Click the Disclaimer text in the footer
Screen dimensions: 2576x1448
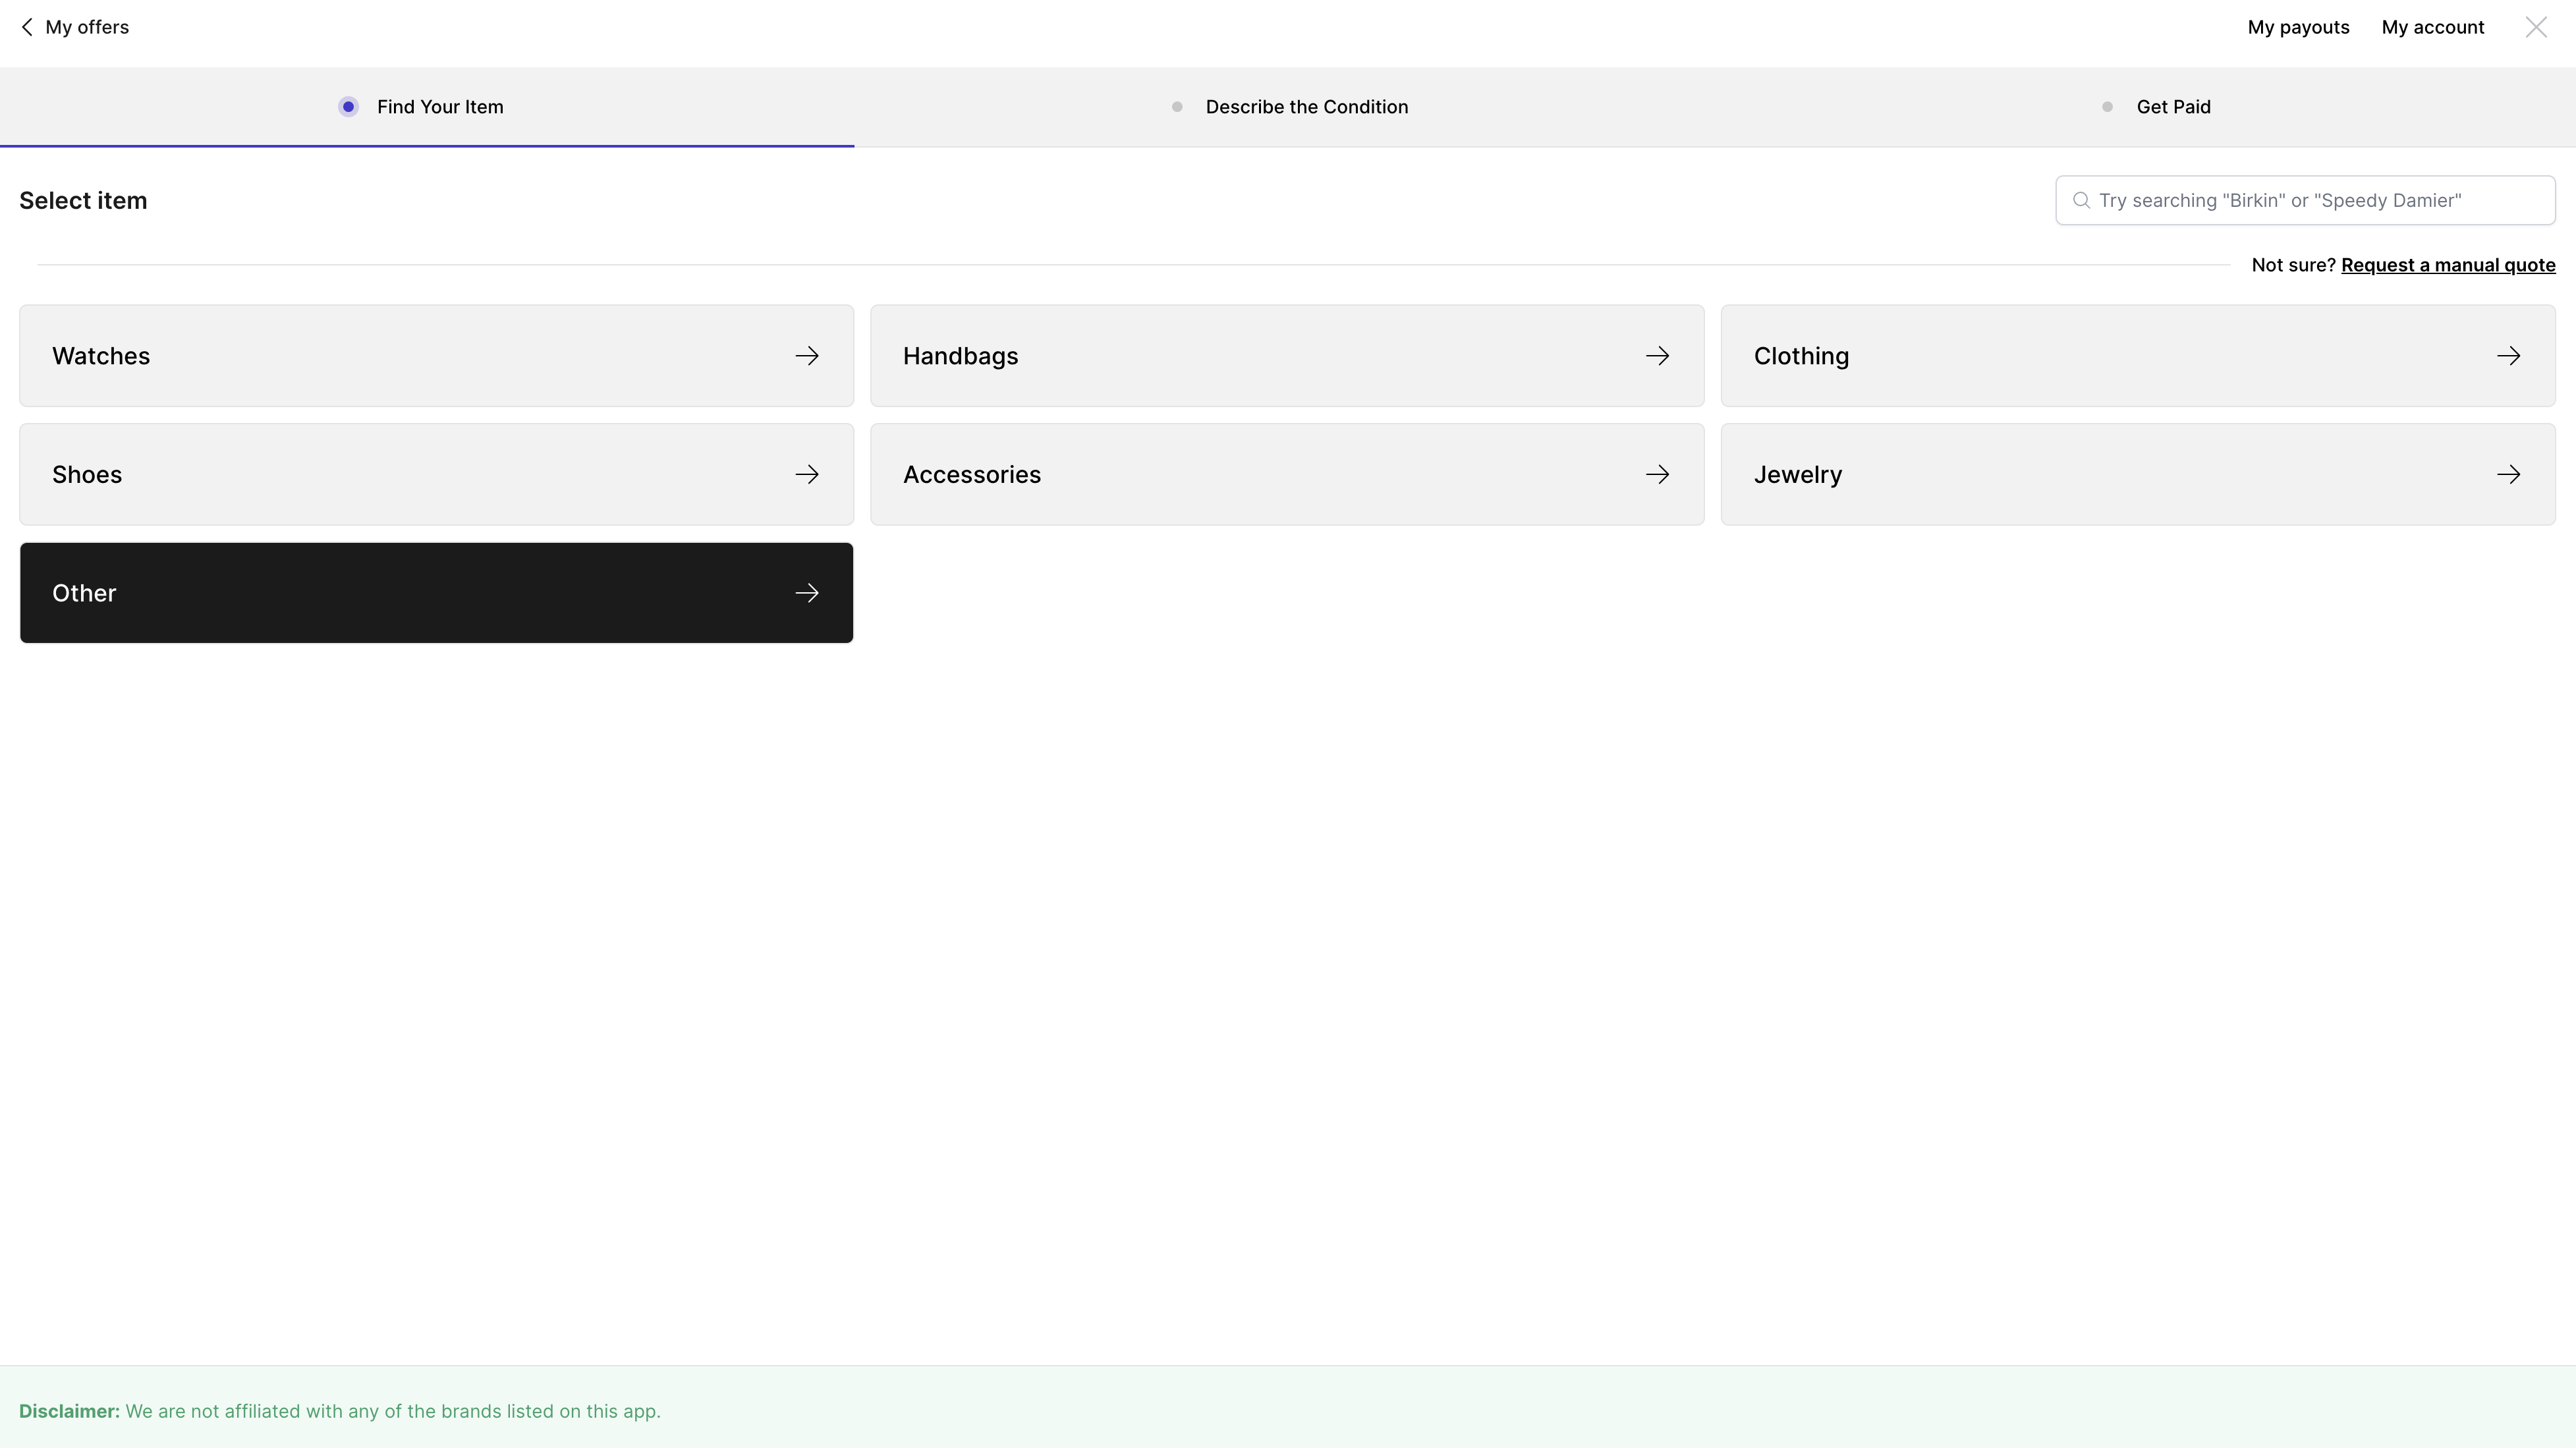pos(340,1411)
